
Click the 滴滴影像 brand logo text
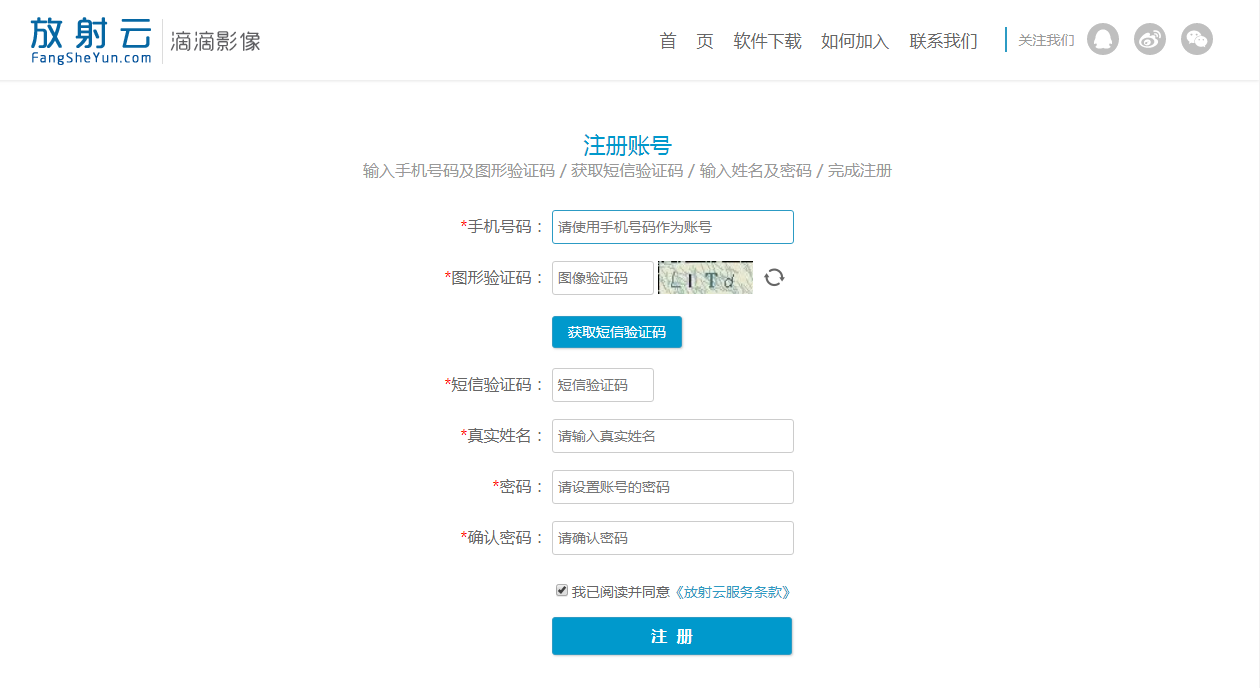(215, 41)
